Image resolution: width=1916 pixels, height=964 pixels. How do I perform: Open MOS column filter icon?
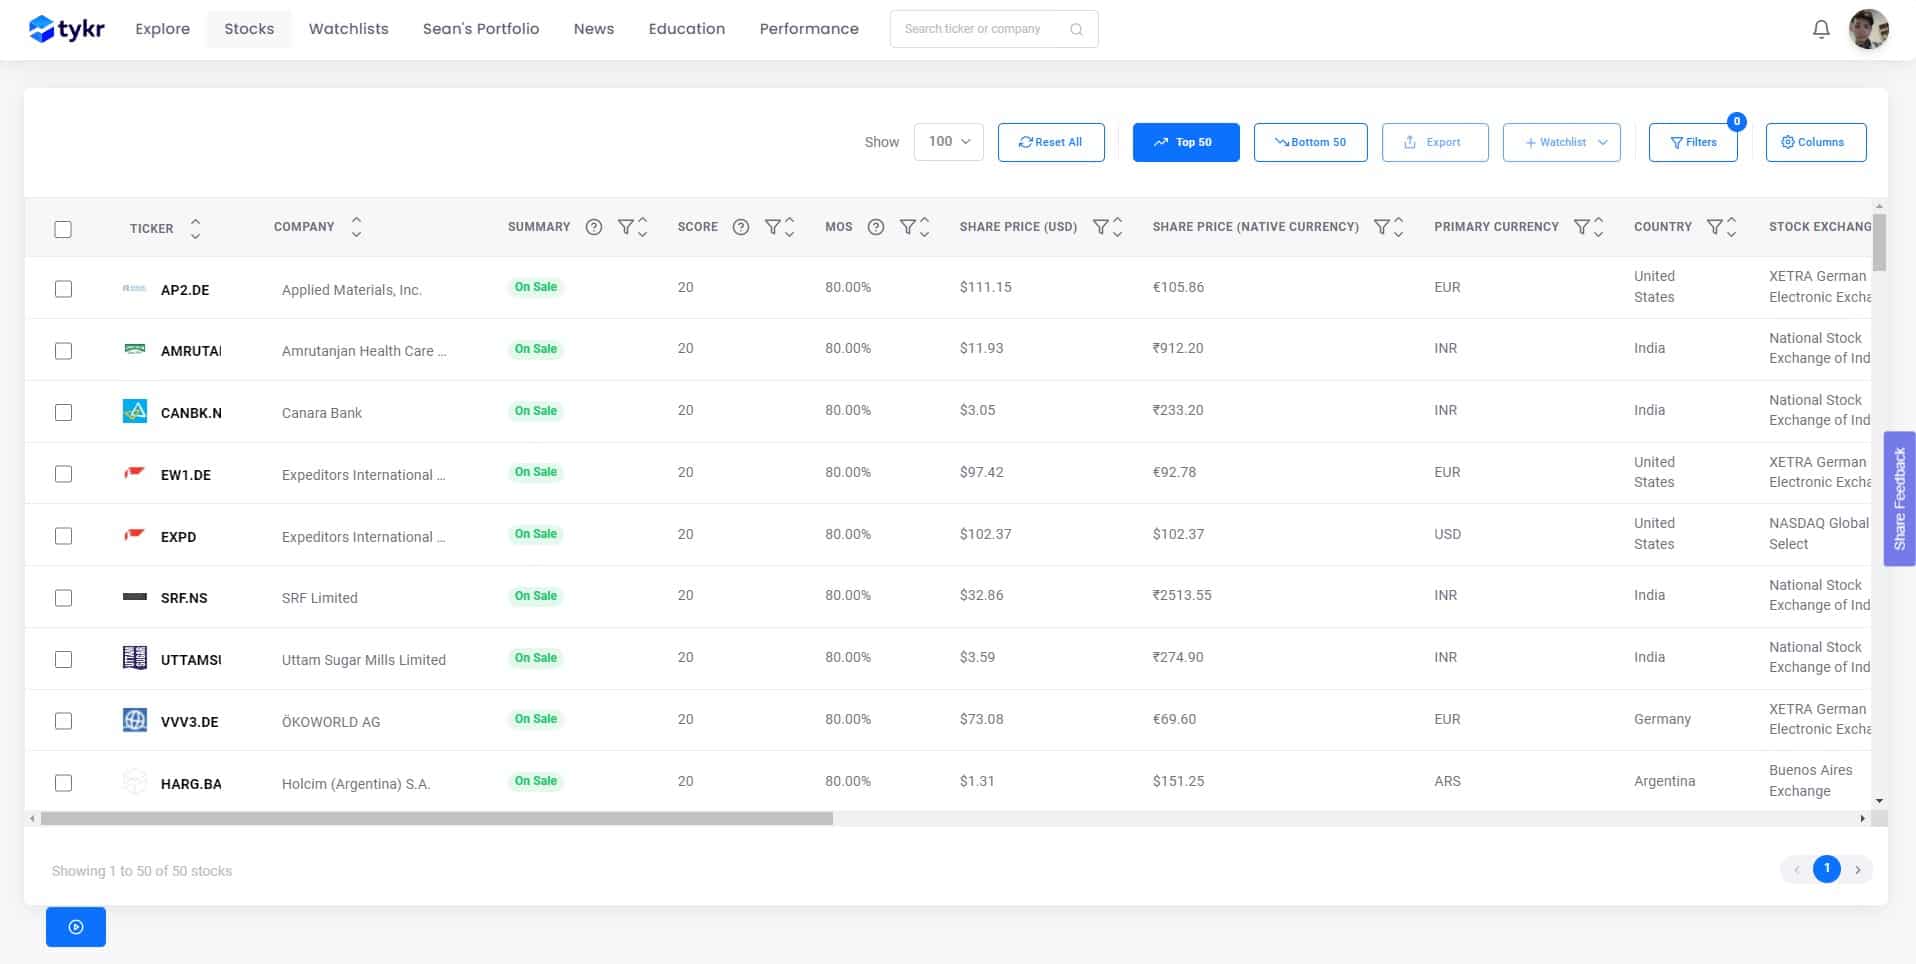[908, 227]
